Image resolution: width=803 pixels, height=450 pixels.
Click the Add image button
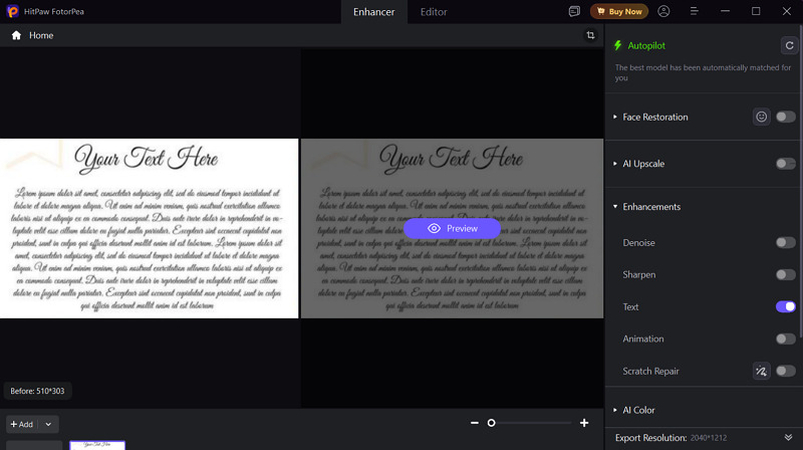click(22, 424)
